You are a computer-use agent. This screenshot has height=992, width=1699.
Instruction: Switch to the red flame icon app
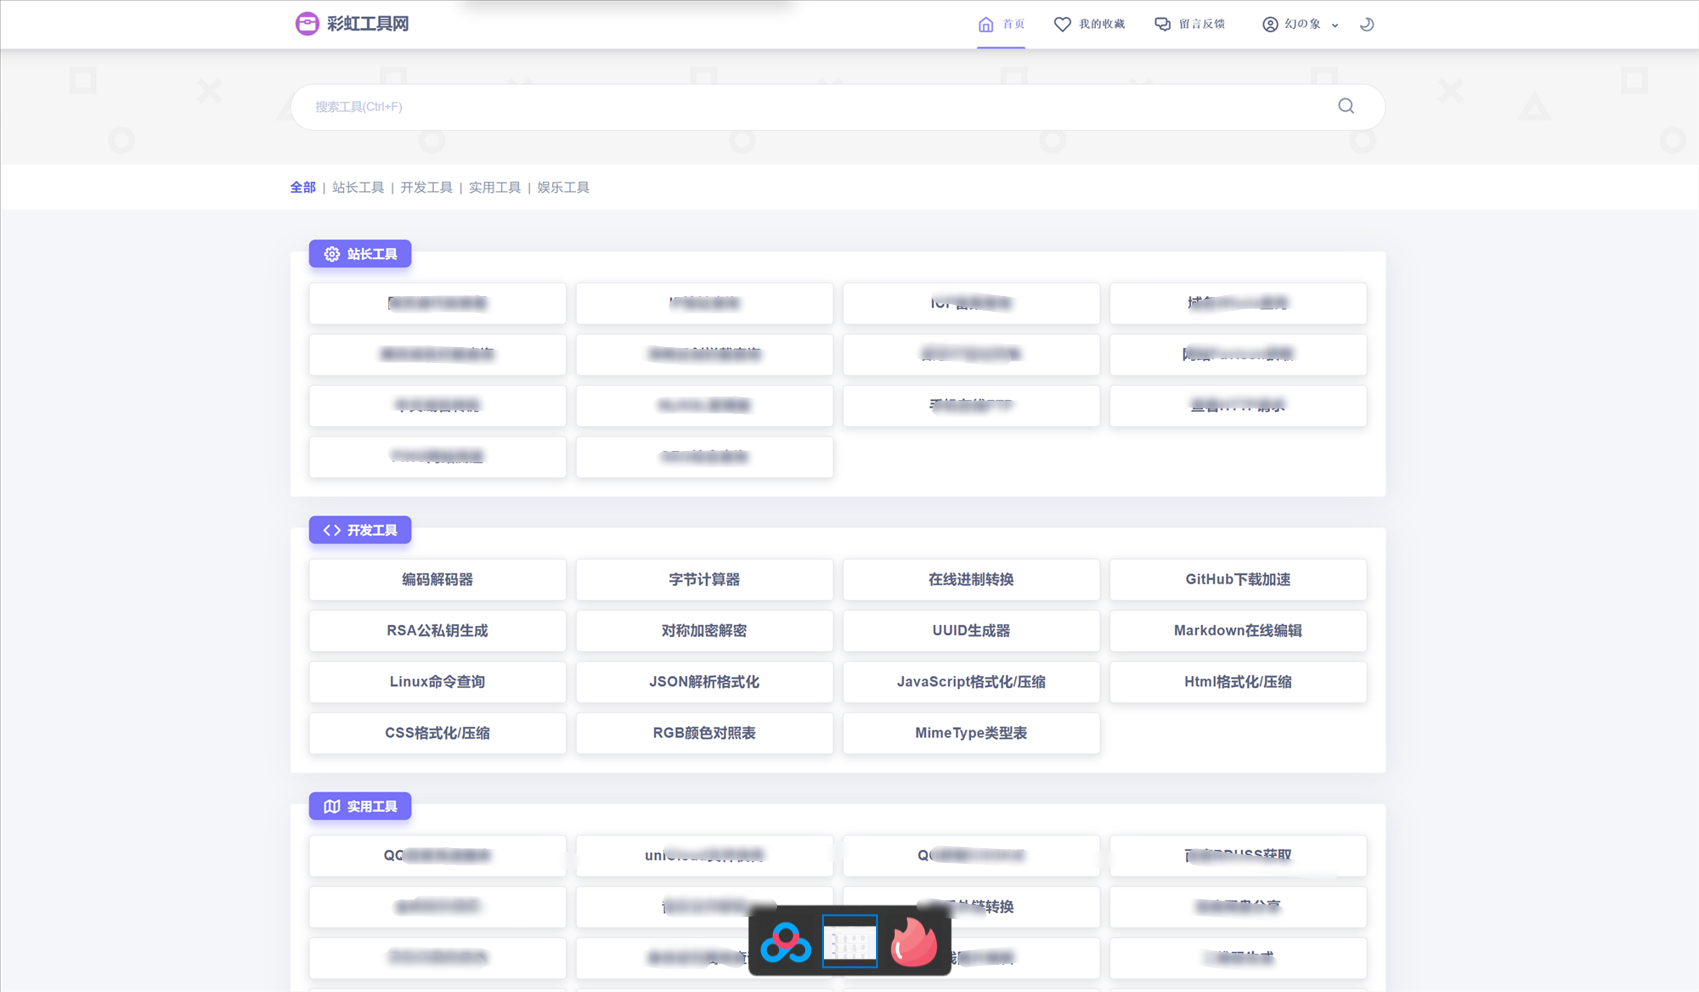[914, 942]
